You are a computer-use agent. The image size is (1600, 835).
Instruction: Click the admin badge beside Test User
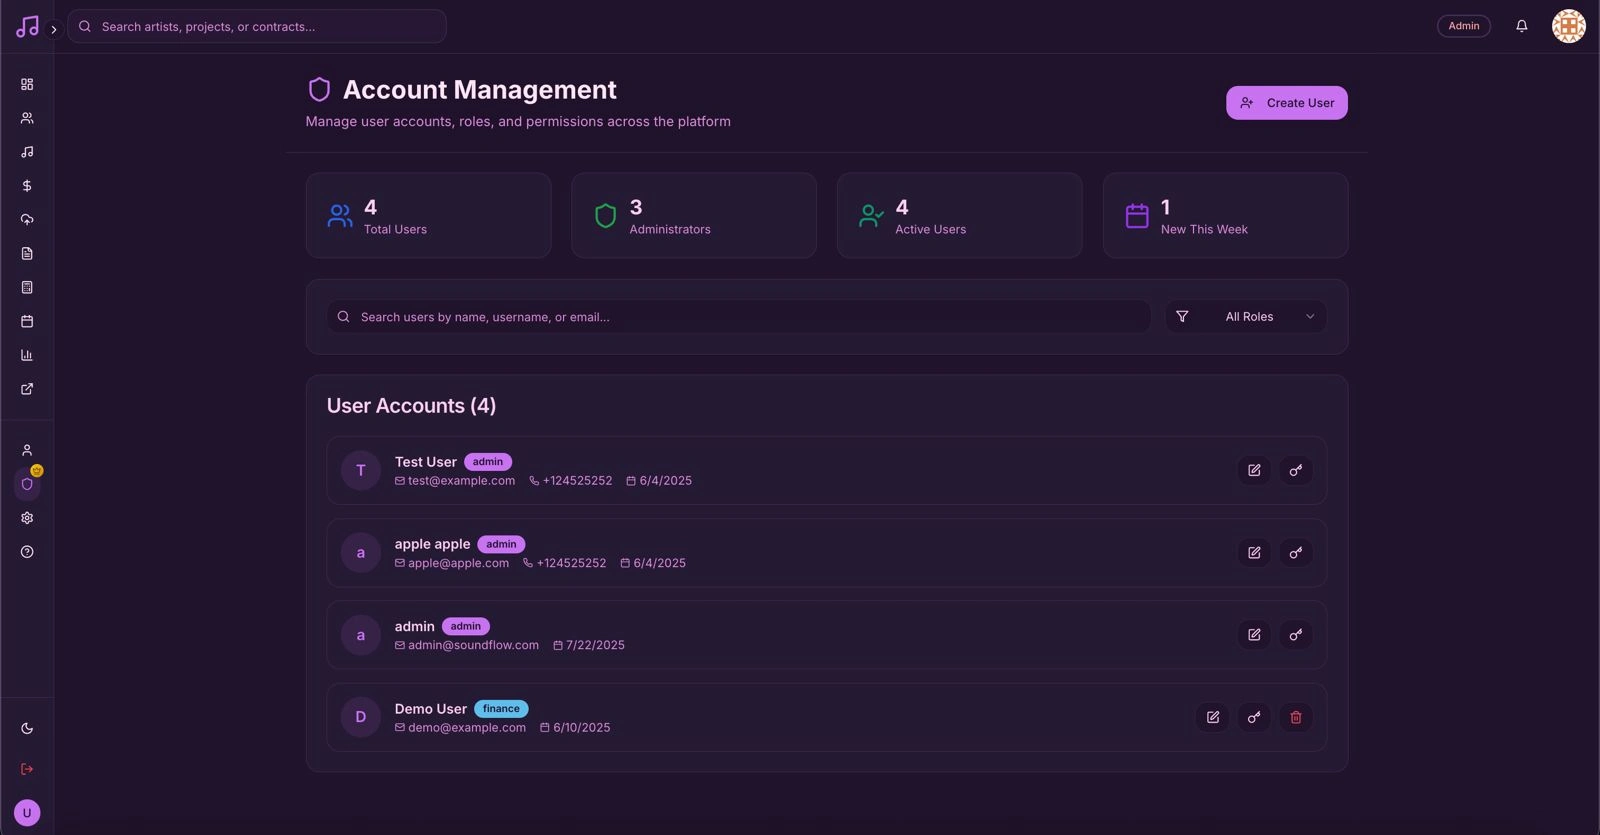tap(488, 462)
